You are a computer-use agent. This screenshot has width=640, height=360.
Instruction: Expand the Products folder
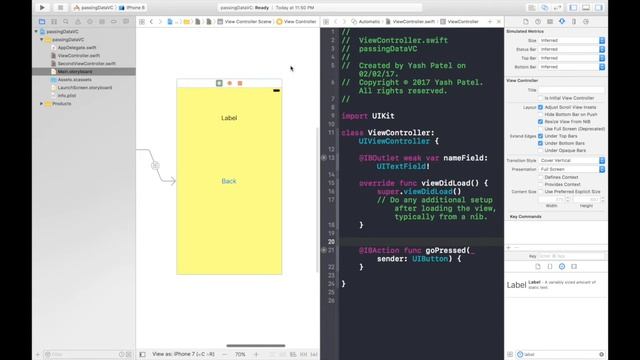coord(42,104)
